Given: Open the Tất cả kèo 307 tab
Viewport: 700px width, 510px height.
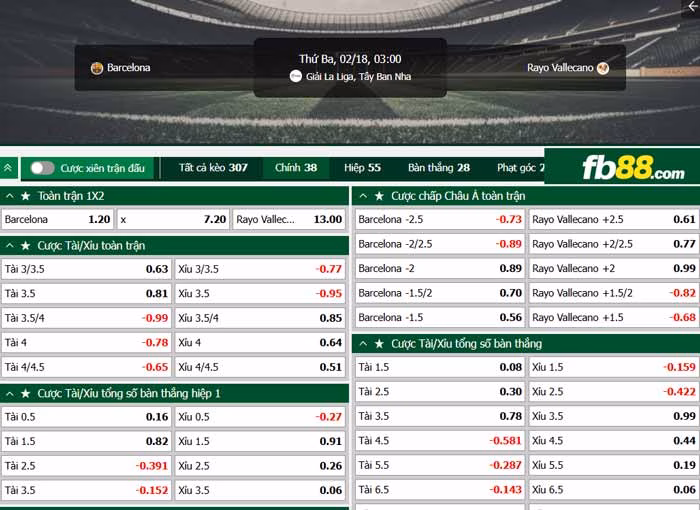Looking at the screenshot, I should [213, 168].
